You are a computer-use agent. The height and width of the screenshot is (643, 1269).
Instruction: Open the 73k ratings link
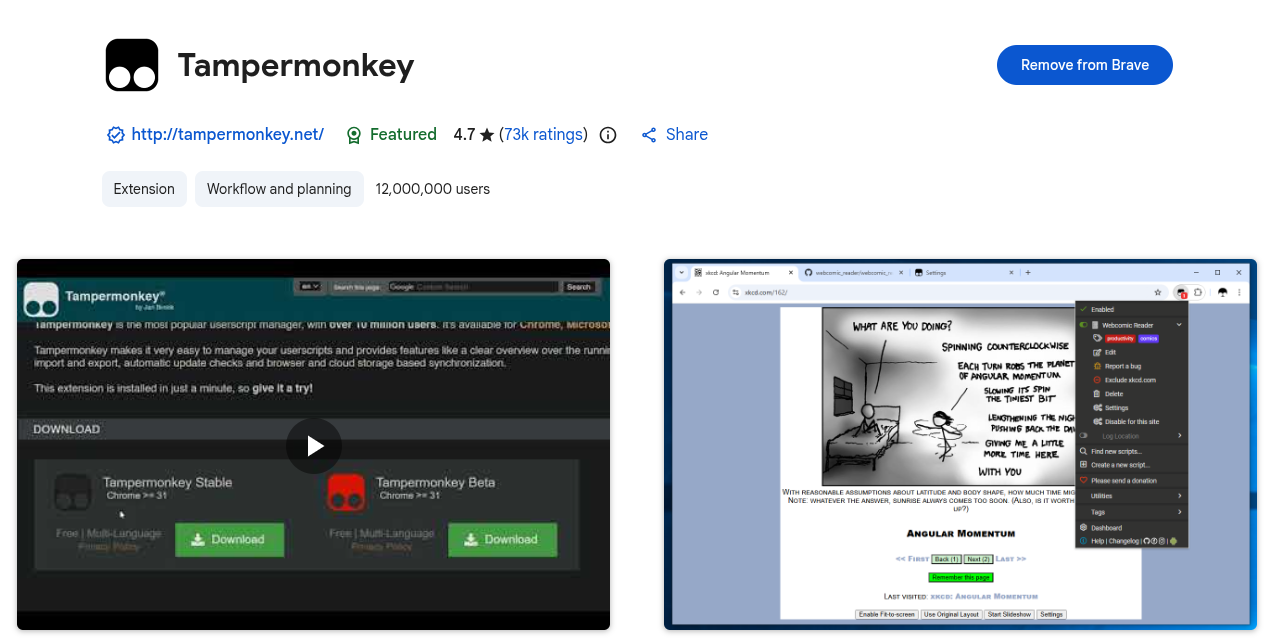[x=543, y=134]
